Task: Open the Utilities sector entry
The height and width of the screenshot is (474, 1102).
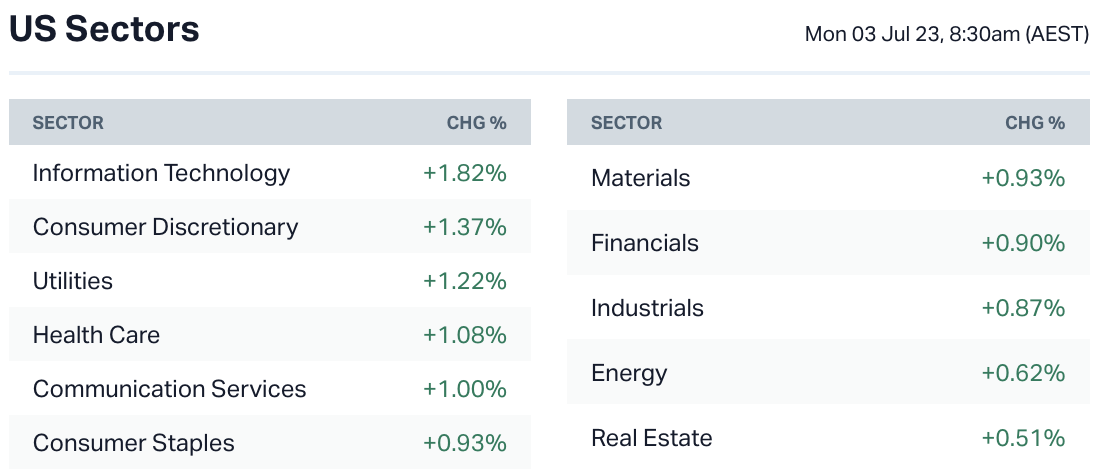Action: click(x=73, y=281)
